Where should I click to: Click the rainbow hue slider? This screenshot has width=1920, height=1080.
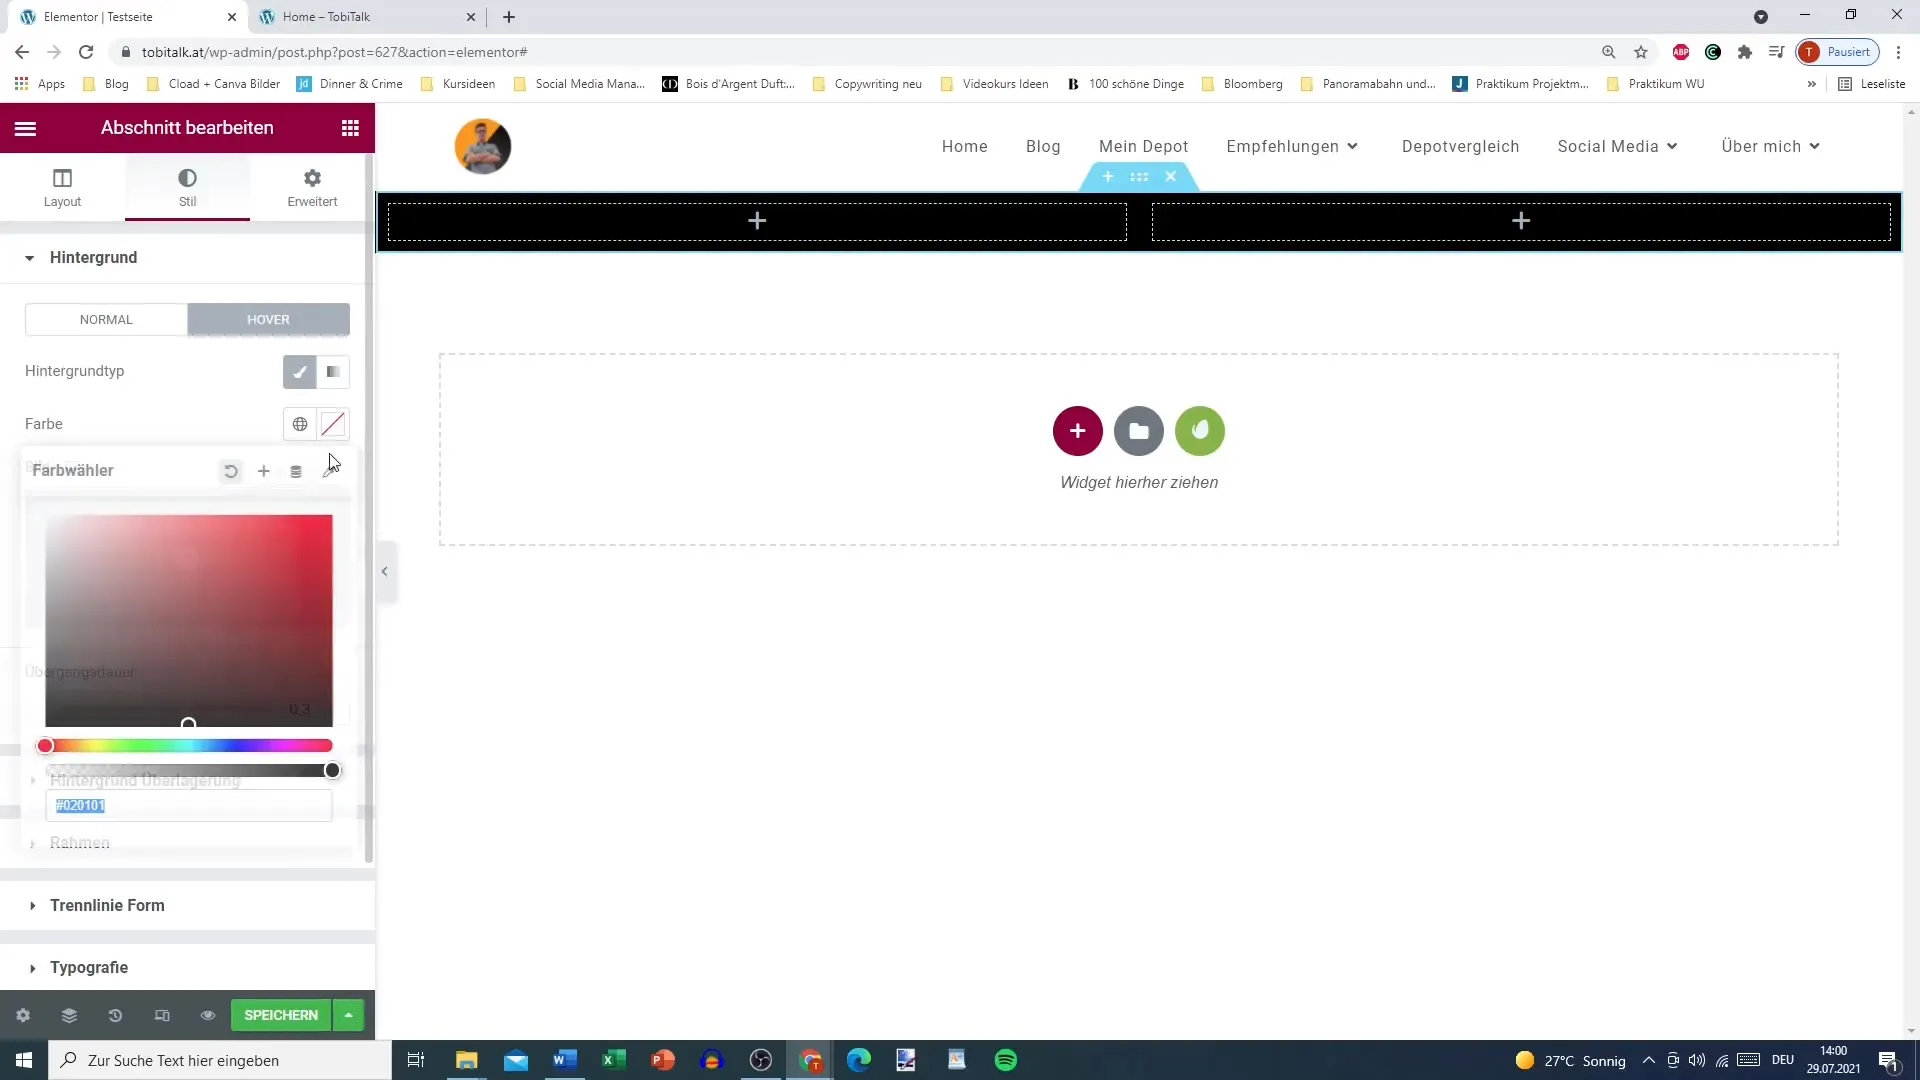pos(188,746)
